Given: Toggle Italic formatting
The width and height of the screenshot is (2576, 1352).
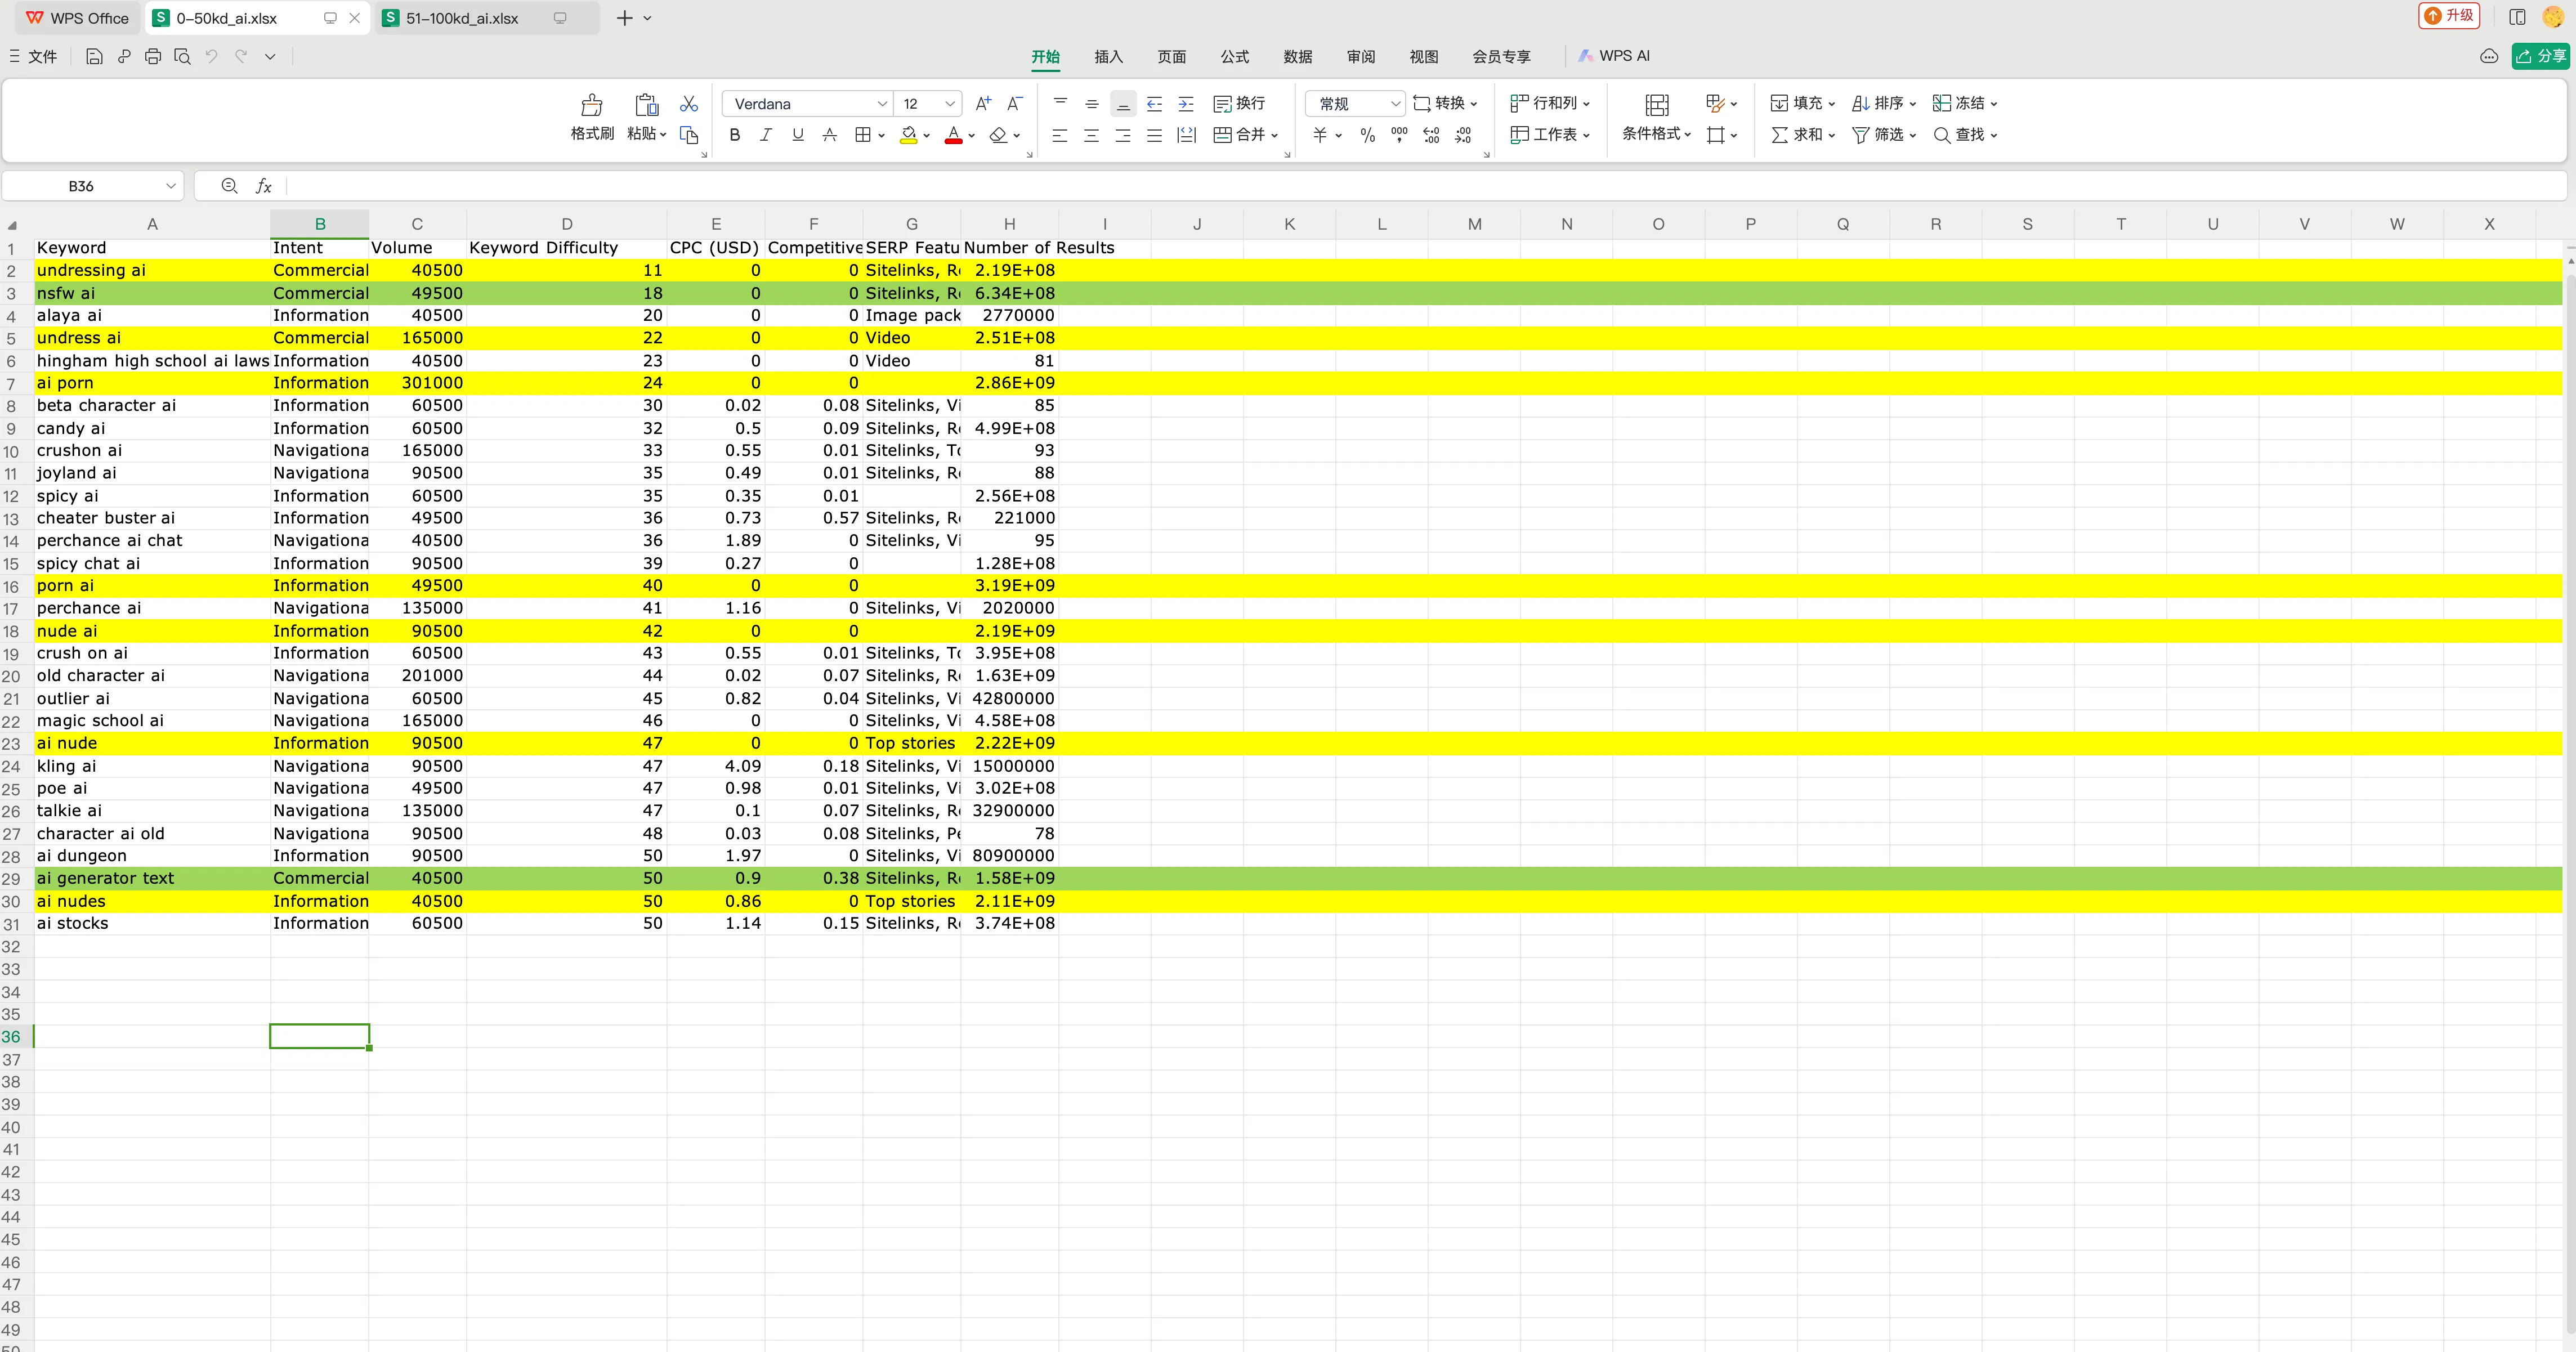Looking at the screenshot, I should 766,135.
